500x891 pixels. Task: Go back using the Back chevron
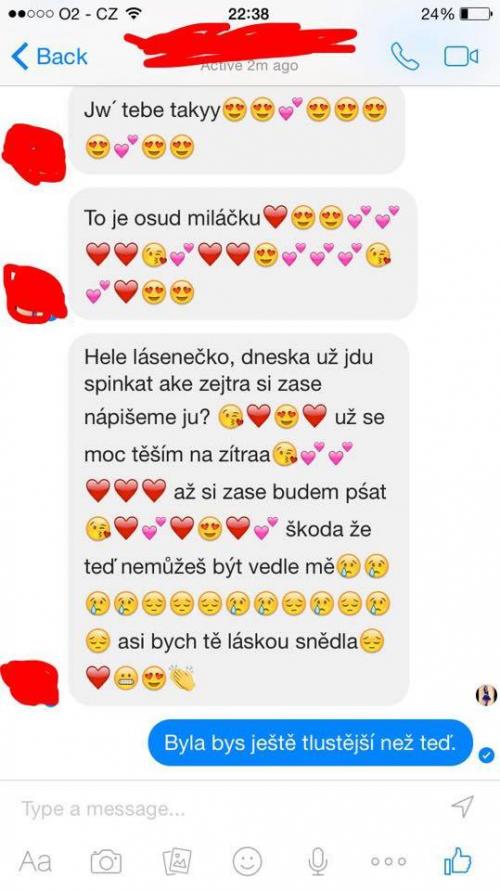click(49, 56)
